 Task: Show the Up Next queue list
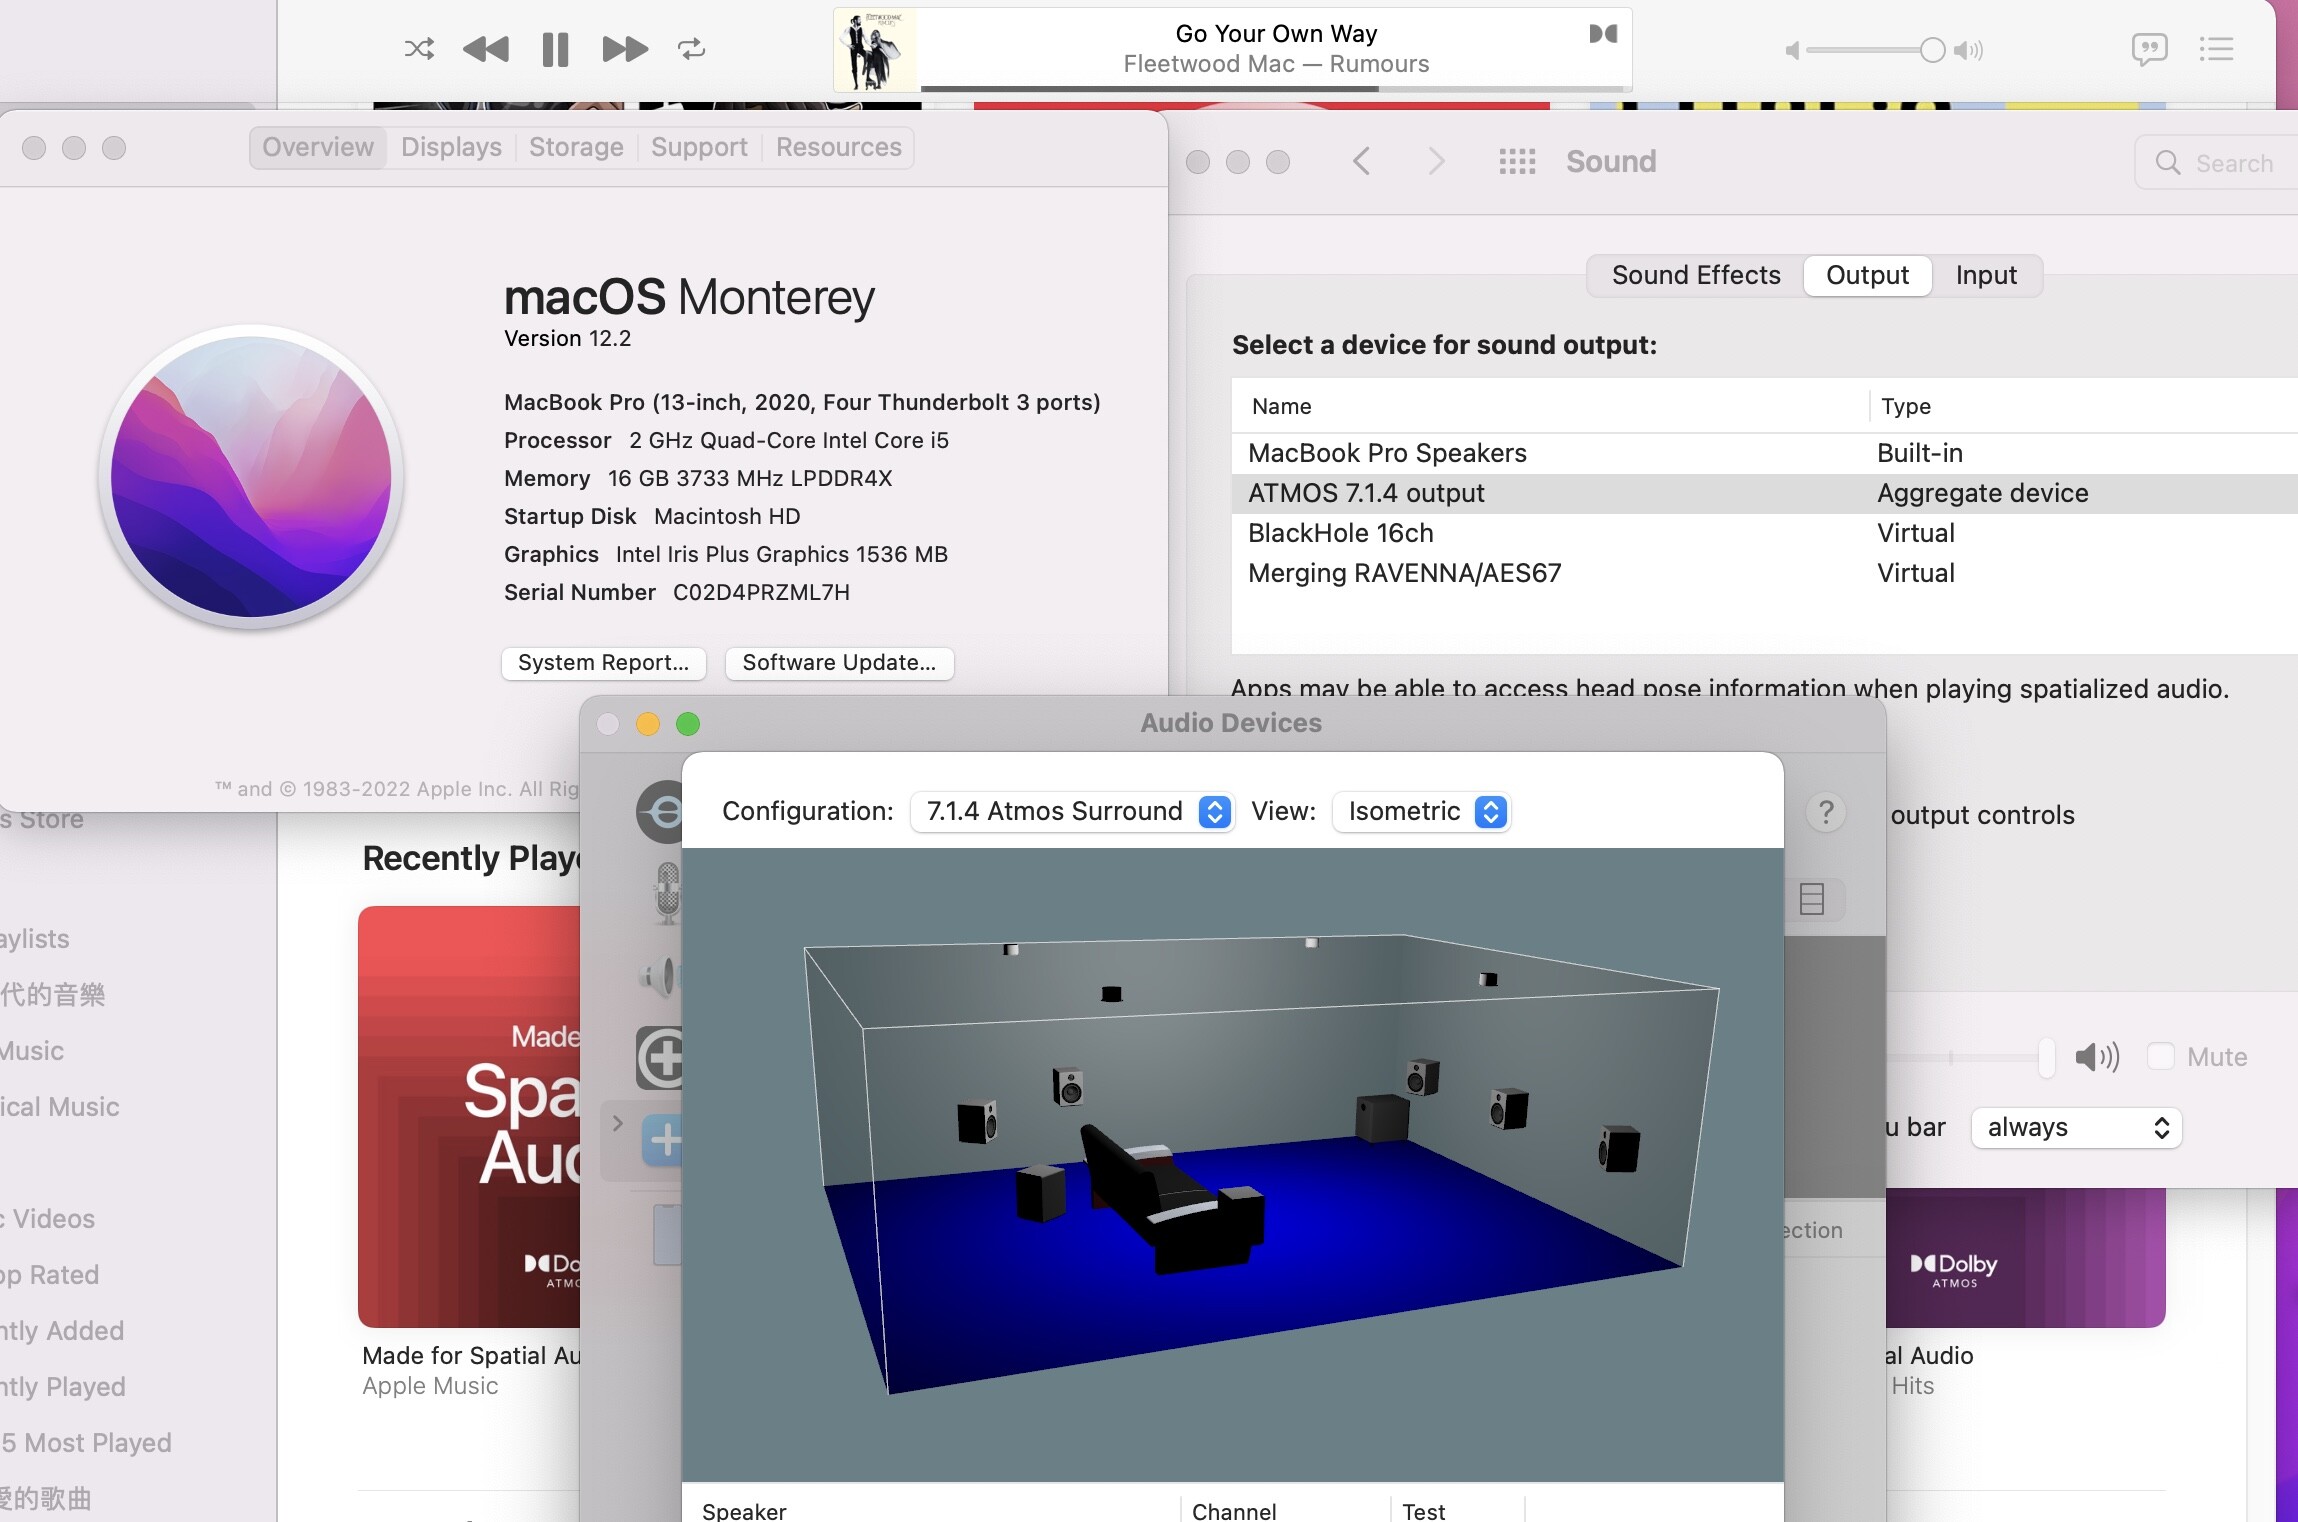pyautogui.click(x=2216, y=49)
